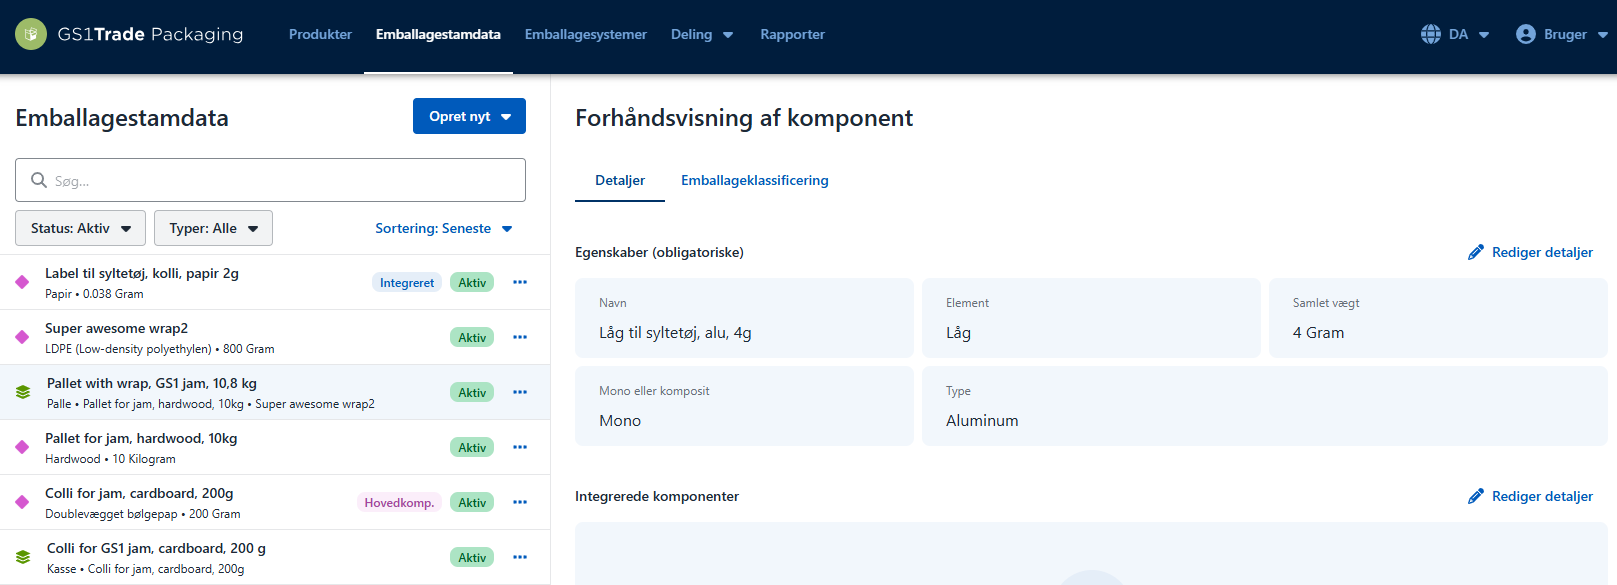Open three-dot menu for Super awesome wrap2
Viewport: 1617px width, 585px height.
(x=520, y=337)
